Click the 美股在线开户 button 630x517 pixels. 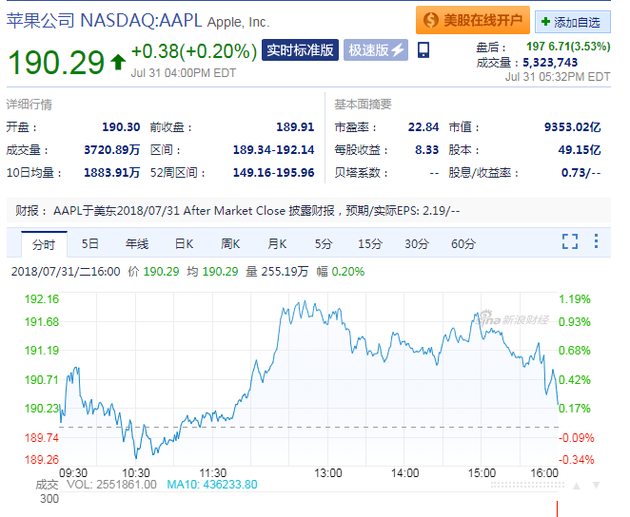coord(472,20)
